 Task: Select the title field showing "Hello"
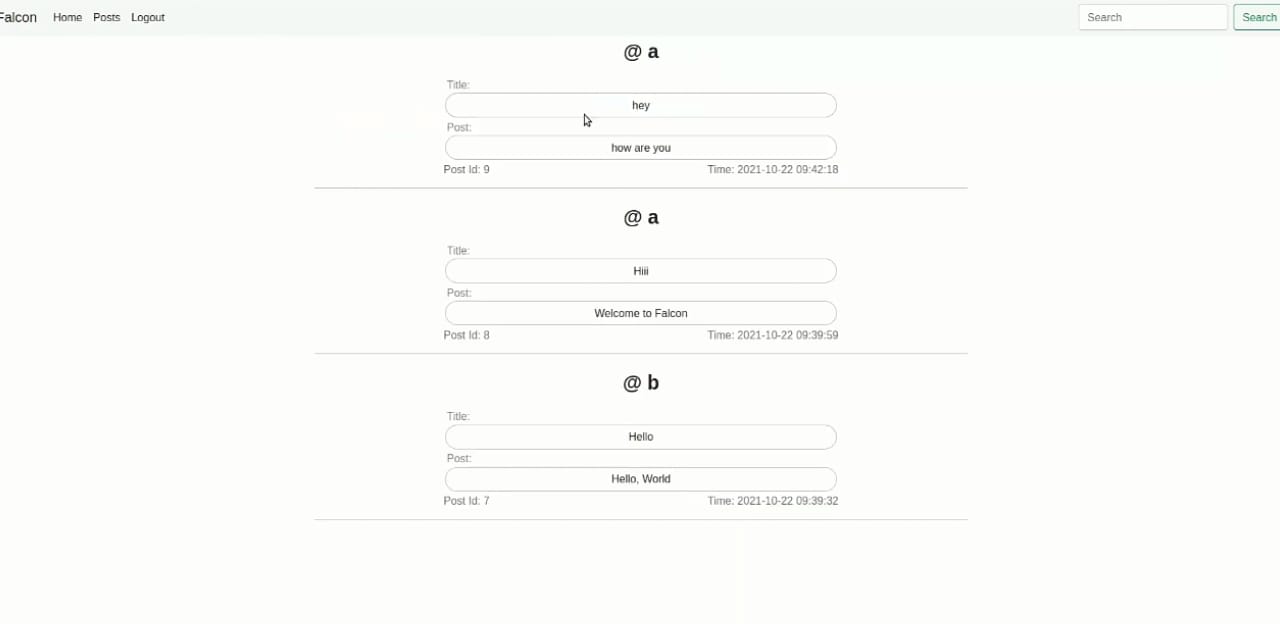[641, 437]
